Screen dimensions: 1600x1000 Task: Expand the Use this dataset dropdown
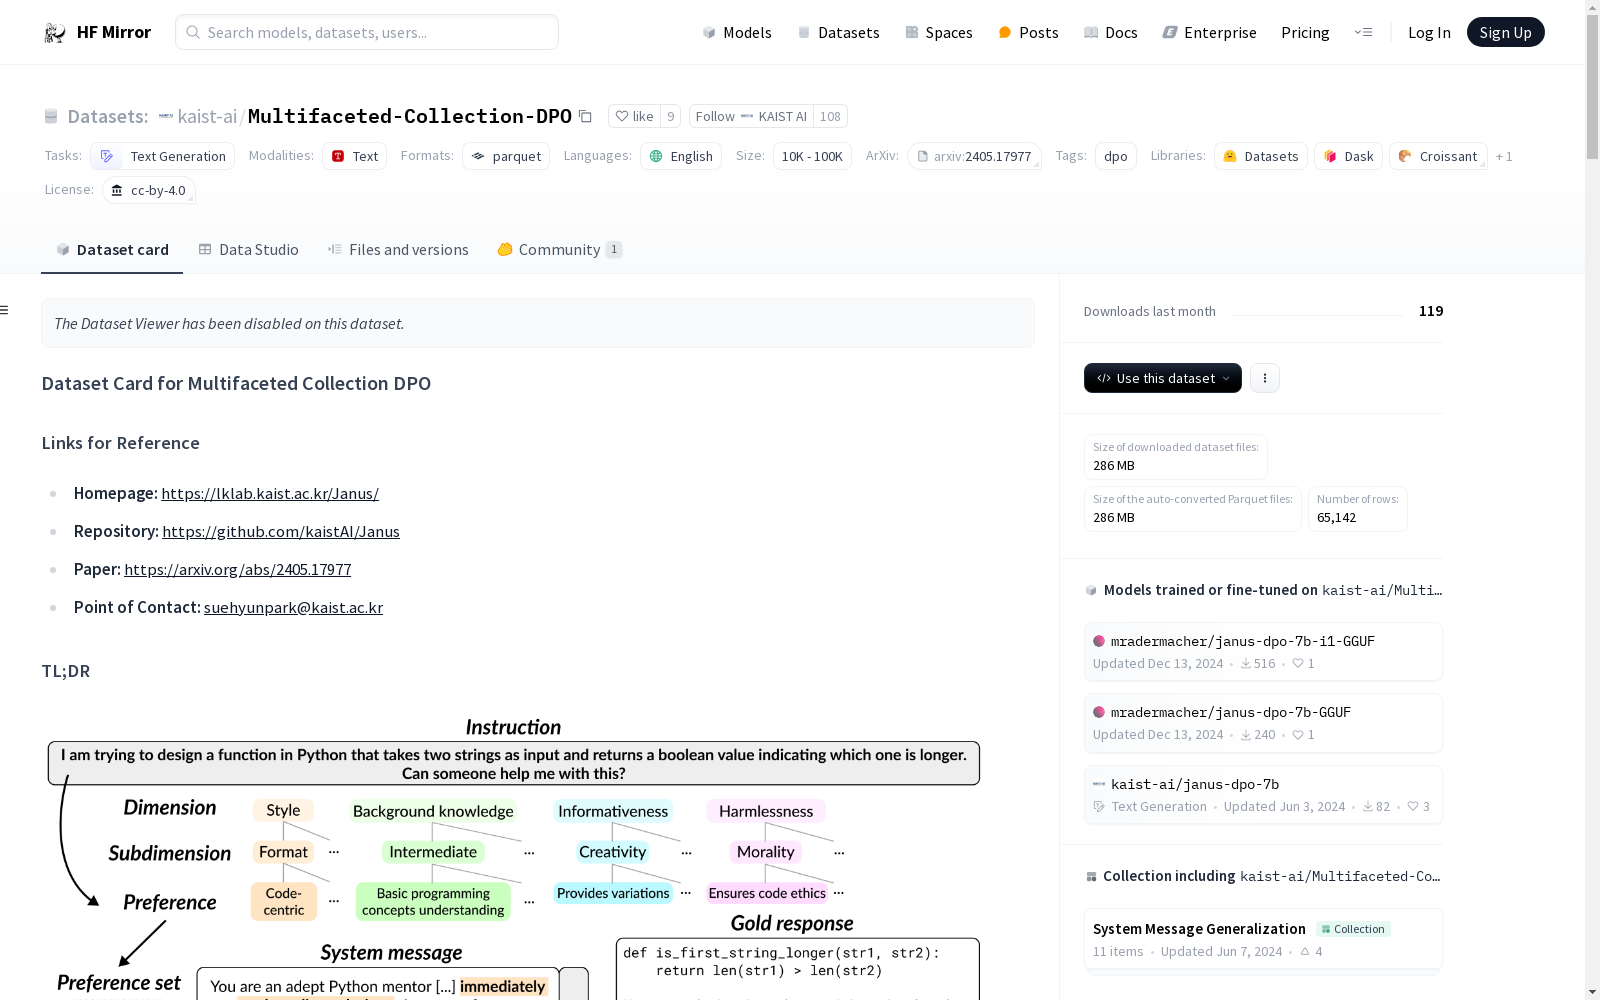[1163, 378]
